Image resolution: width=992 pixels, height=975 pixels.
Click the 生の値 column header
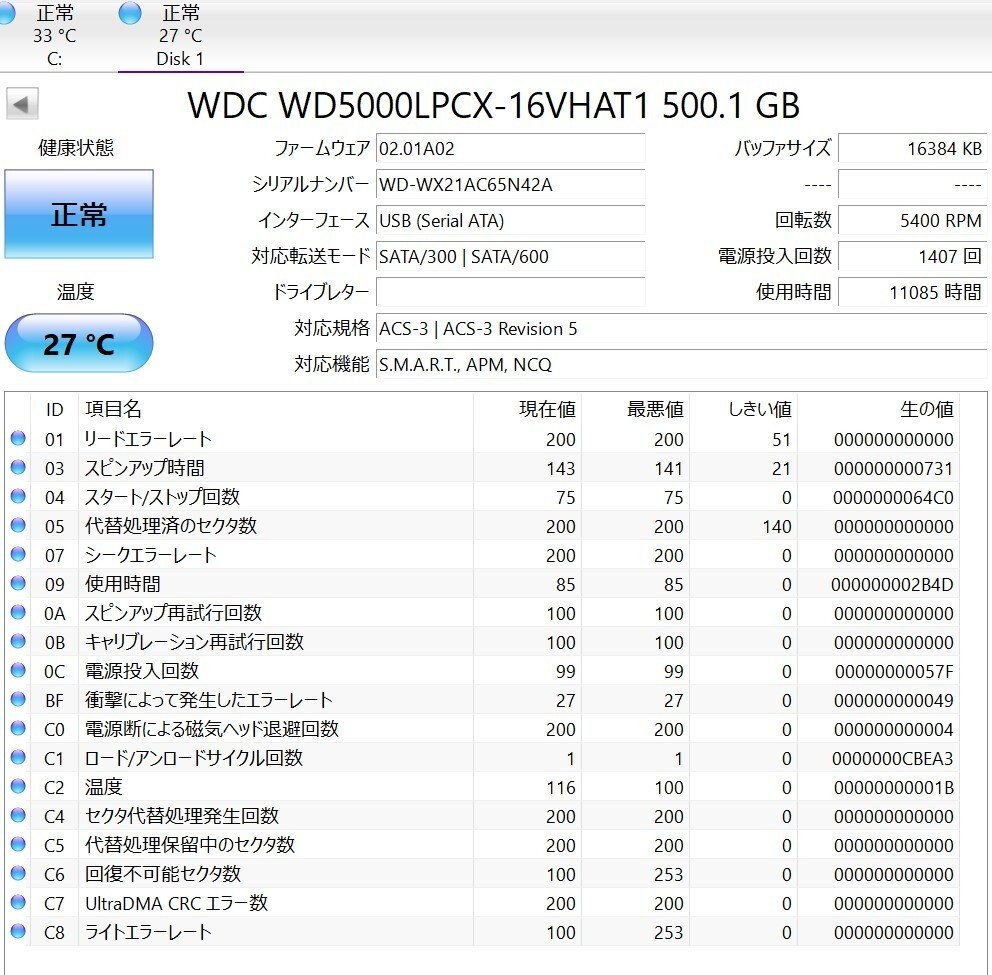pyautogui.click(x=878, y=409)
